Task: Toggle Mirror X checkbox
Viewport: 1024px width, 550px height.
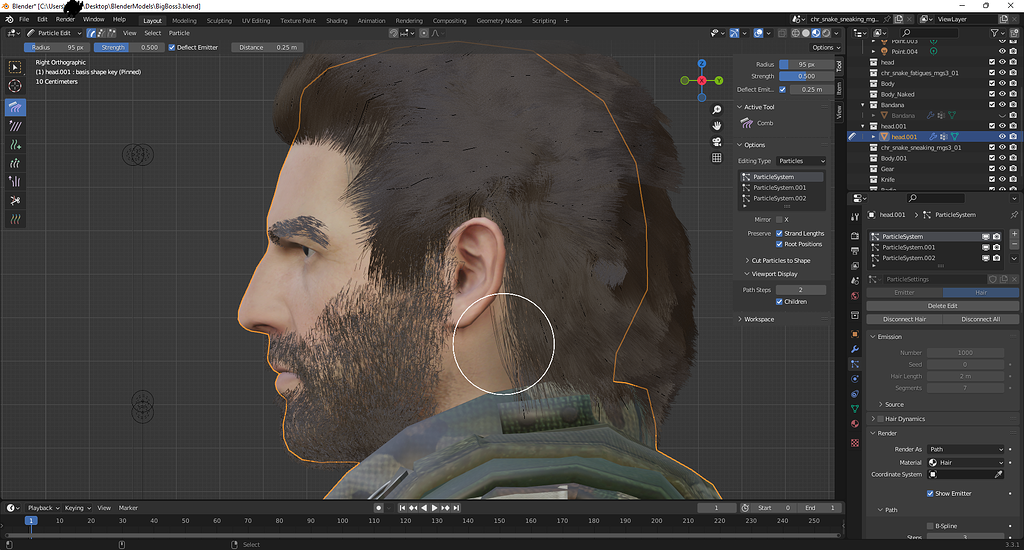Action: point(779,219)
